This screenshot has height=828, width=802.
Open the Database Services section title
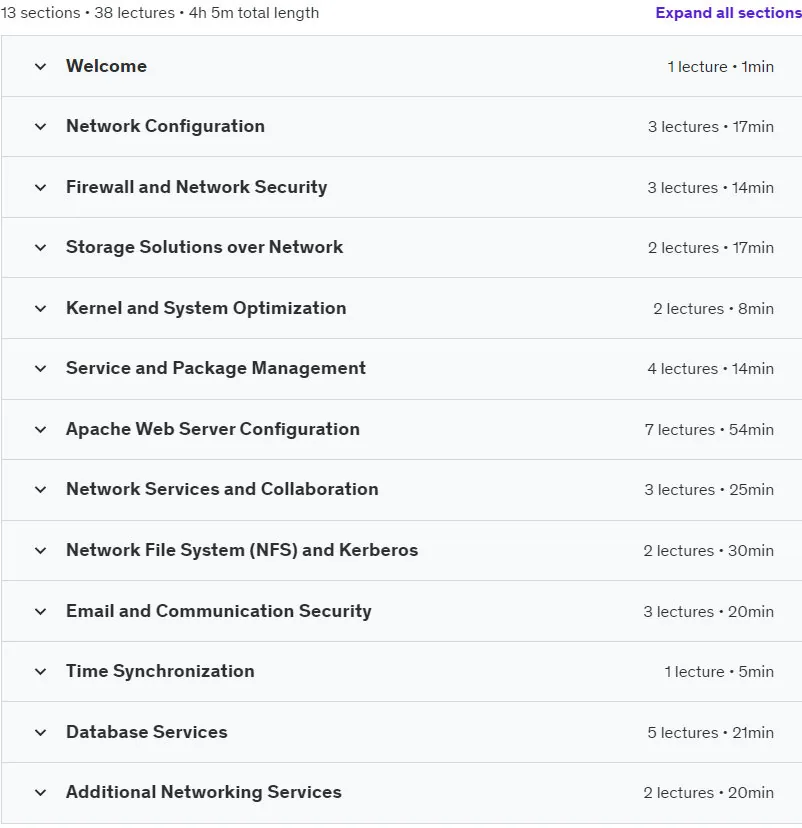point(147,732)
